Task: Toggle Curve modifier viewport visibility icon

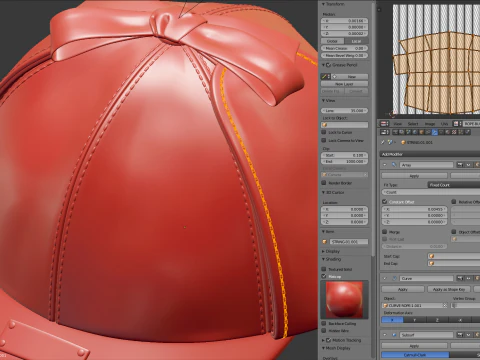Action: click(469, 278)
